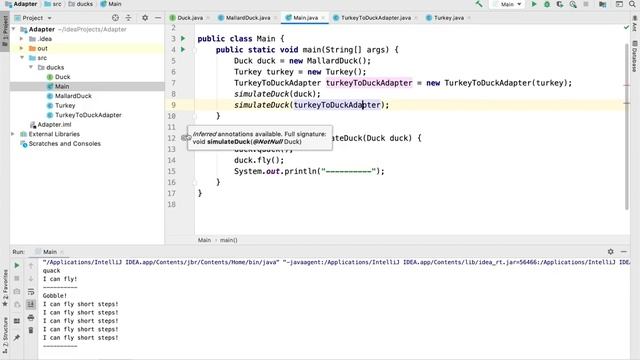
Task: Collapse the Adapter project root
Action: coord(14,29)
